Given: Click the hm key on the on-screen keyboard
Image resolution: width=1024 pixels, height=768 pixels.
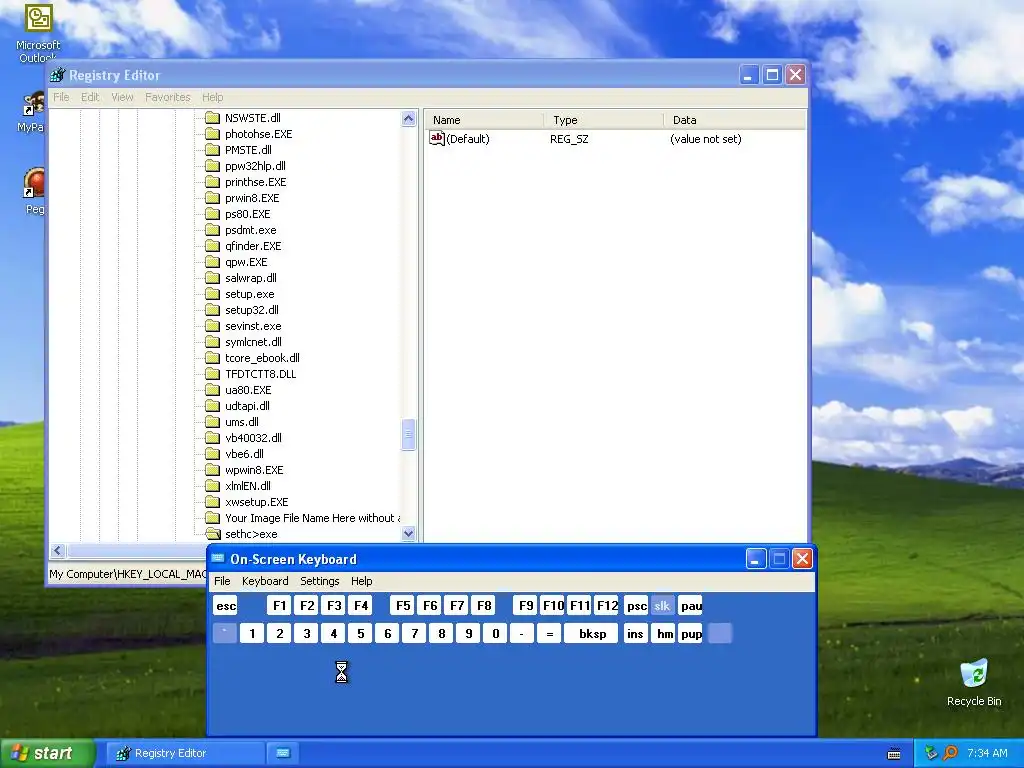Looking at the screenshot, I should 664,633.
